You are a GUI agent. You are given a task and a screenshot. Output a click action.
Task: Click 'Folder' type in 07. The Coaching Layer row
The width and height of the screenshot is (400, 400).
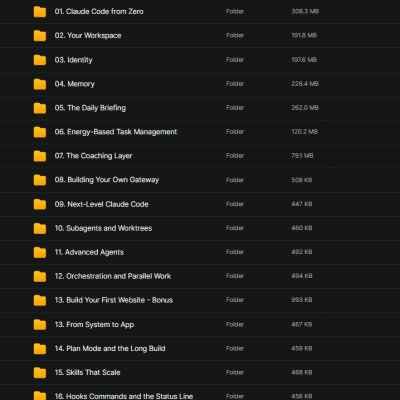click(x=235, y=156)
